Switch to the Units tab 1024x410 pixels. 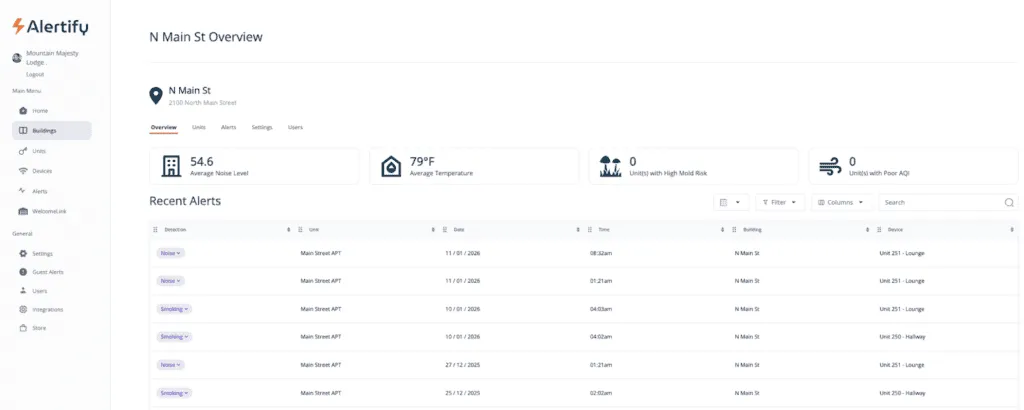coord(199,127)
